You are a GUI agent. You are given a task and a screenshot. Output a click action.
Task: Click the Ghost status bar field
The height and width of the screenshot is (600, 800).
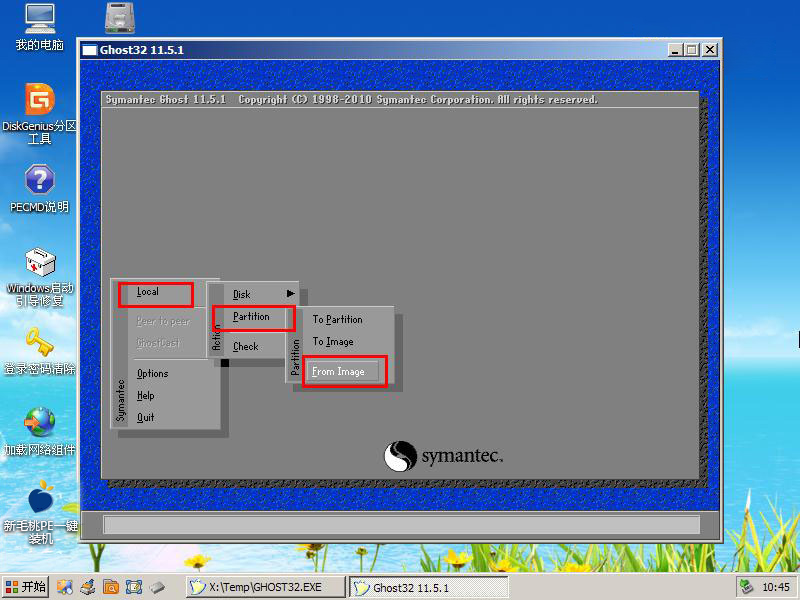402,524
